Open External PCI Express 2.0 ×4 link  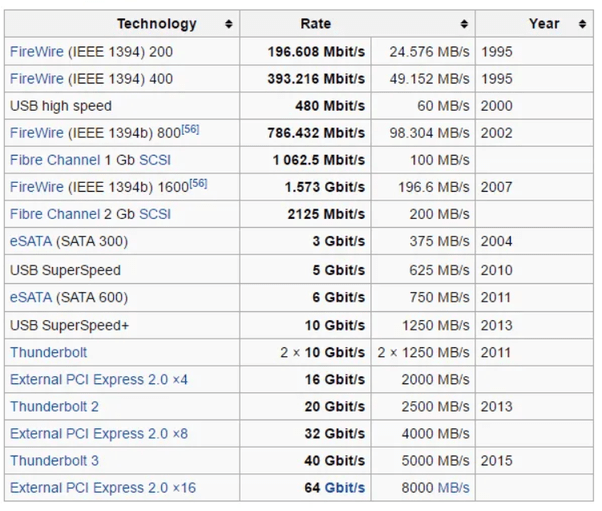99,380
